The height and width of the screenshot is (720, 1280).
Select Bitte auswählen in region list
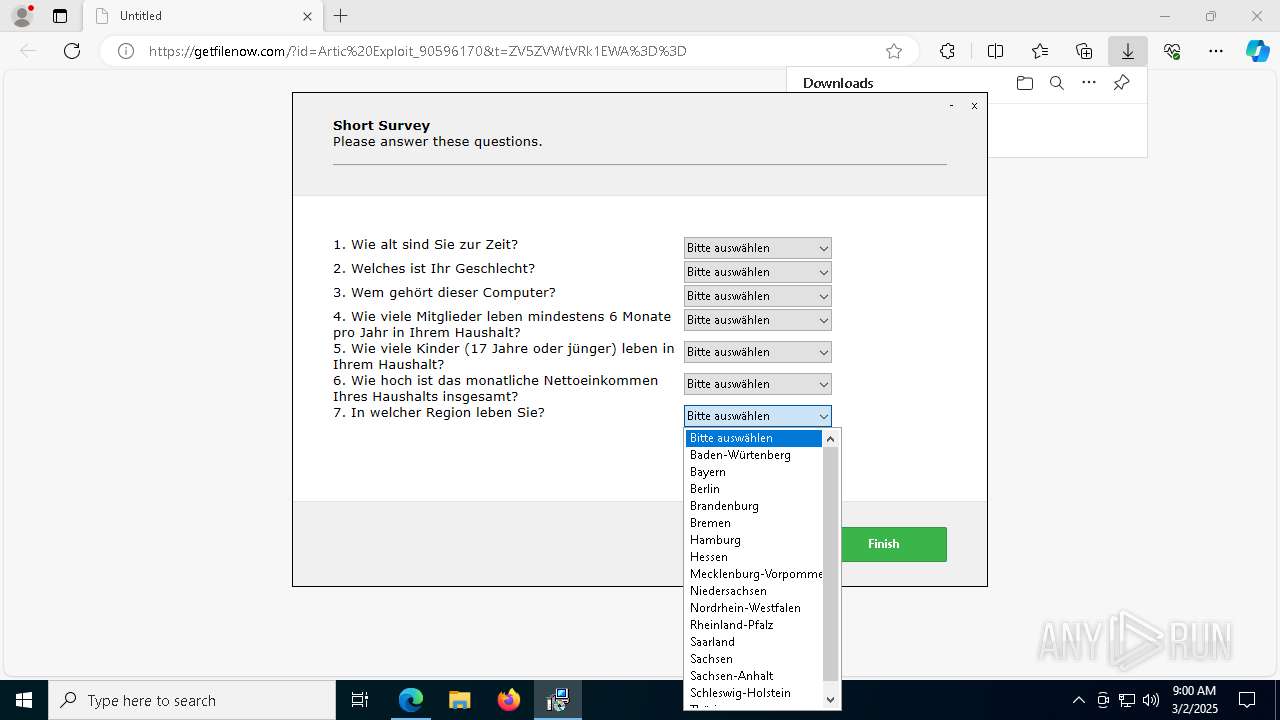pos(754,438)
